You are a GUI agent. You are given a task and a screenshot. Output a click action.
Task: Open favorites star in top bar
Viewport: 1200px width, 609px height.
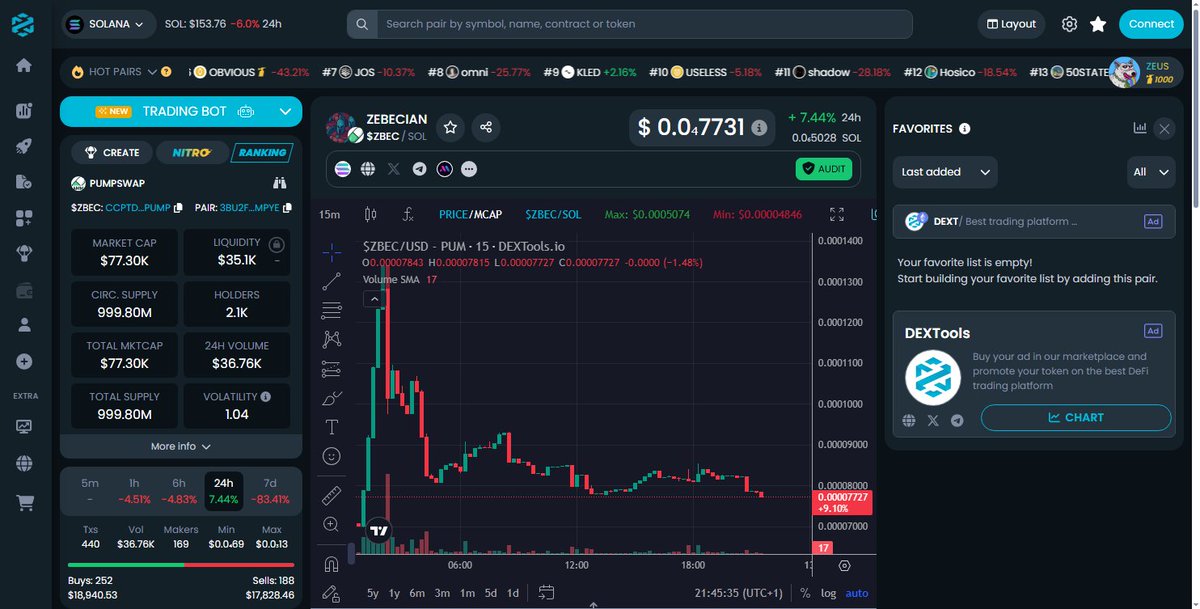pyautogui.click(x=1098, y=24)
